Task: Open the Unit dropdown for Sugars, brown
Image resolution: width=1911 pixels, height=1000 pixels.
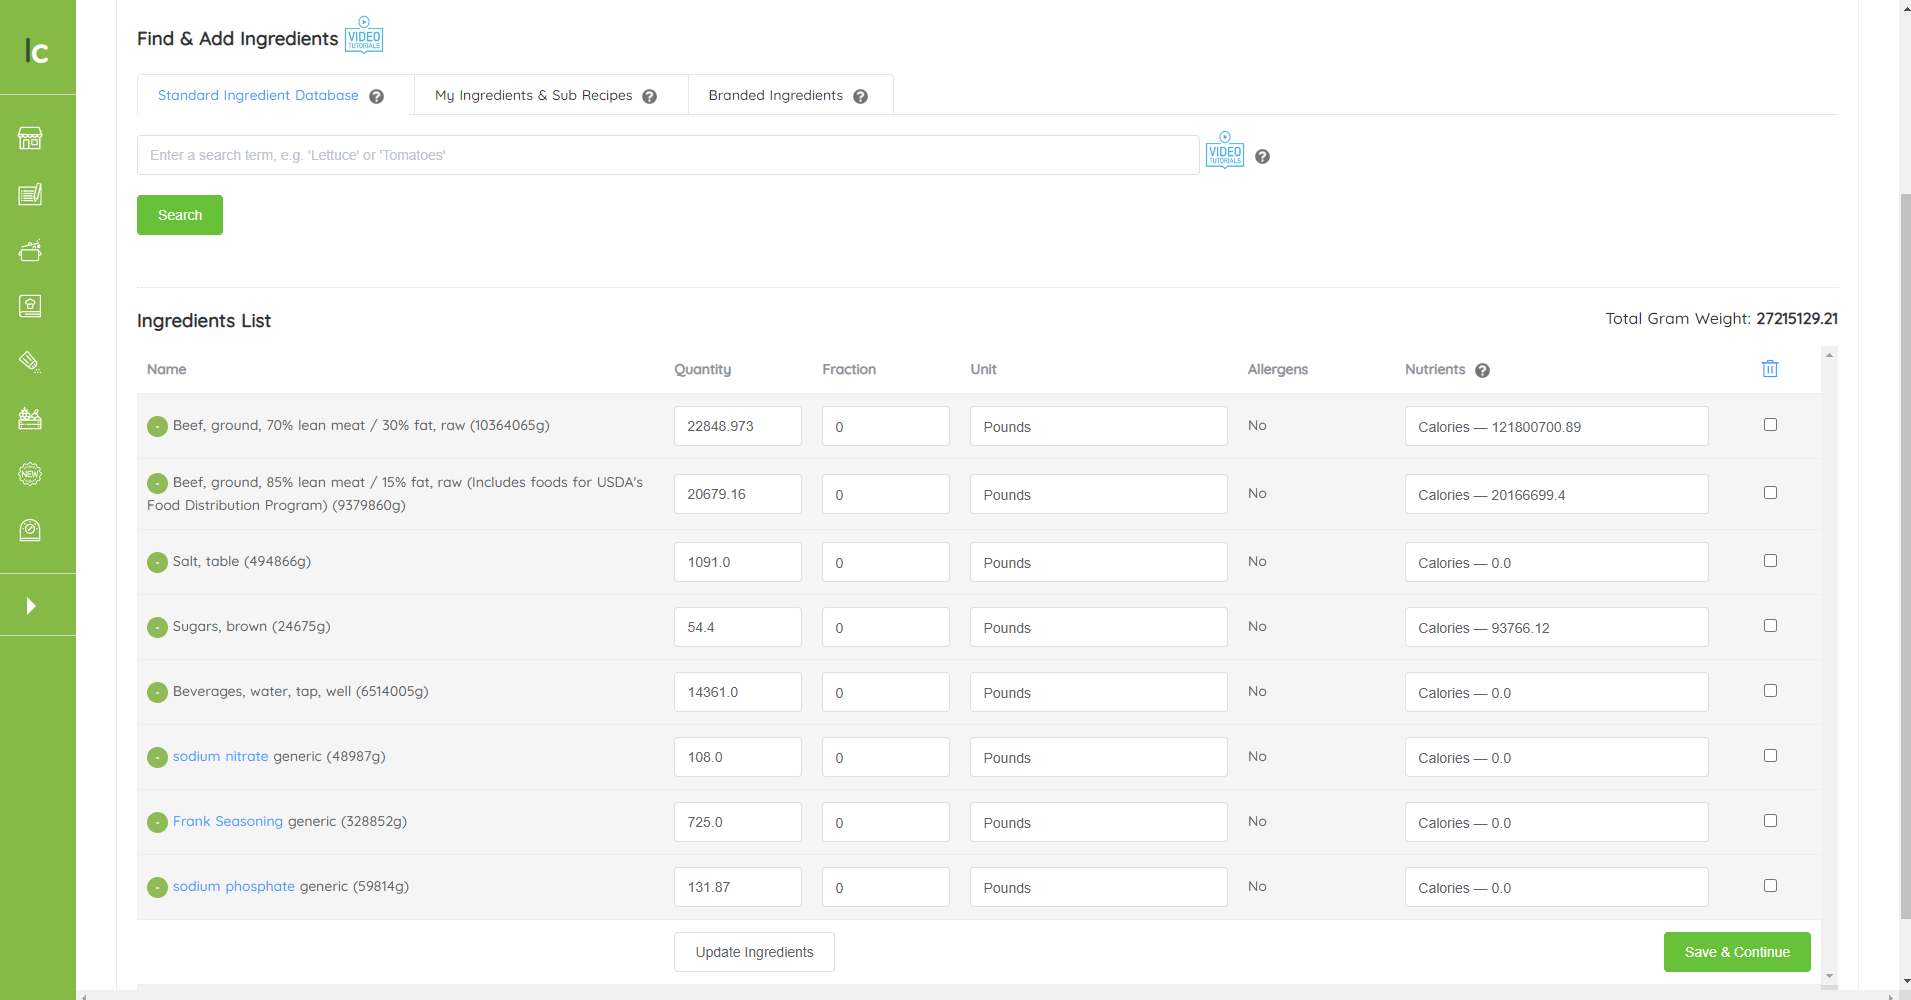Action: 1097,627
